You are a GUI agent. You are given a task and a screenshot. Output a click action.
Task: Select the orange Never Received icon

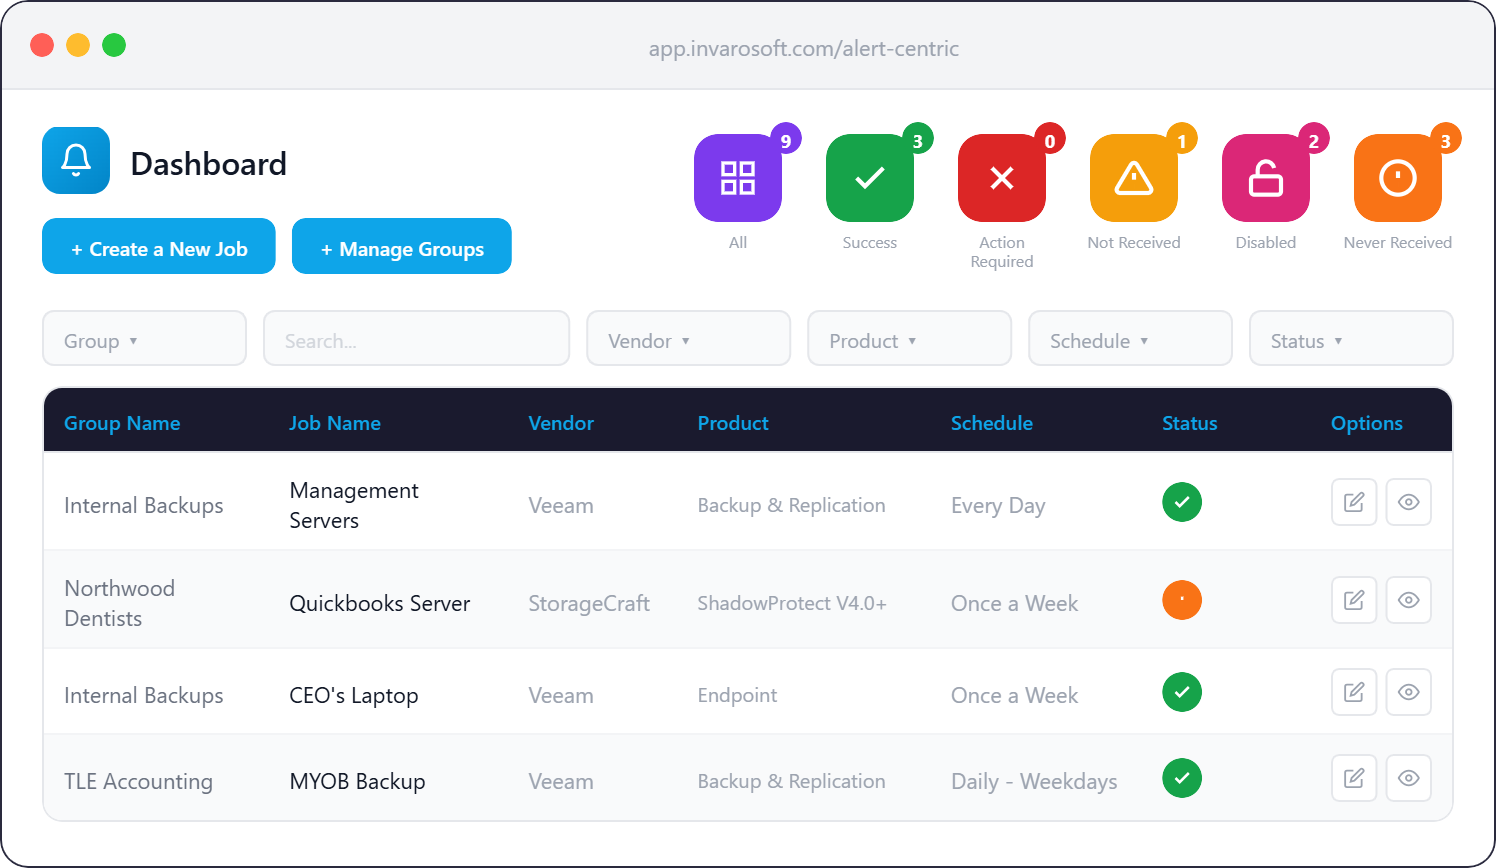tap(1398, 178)
